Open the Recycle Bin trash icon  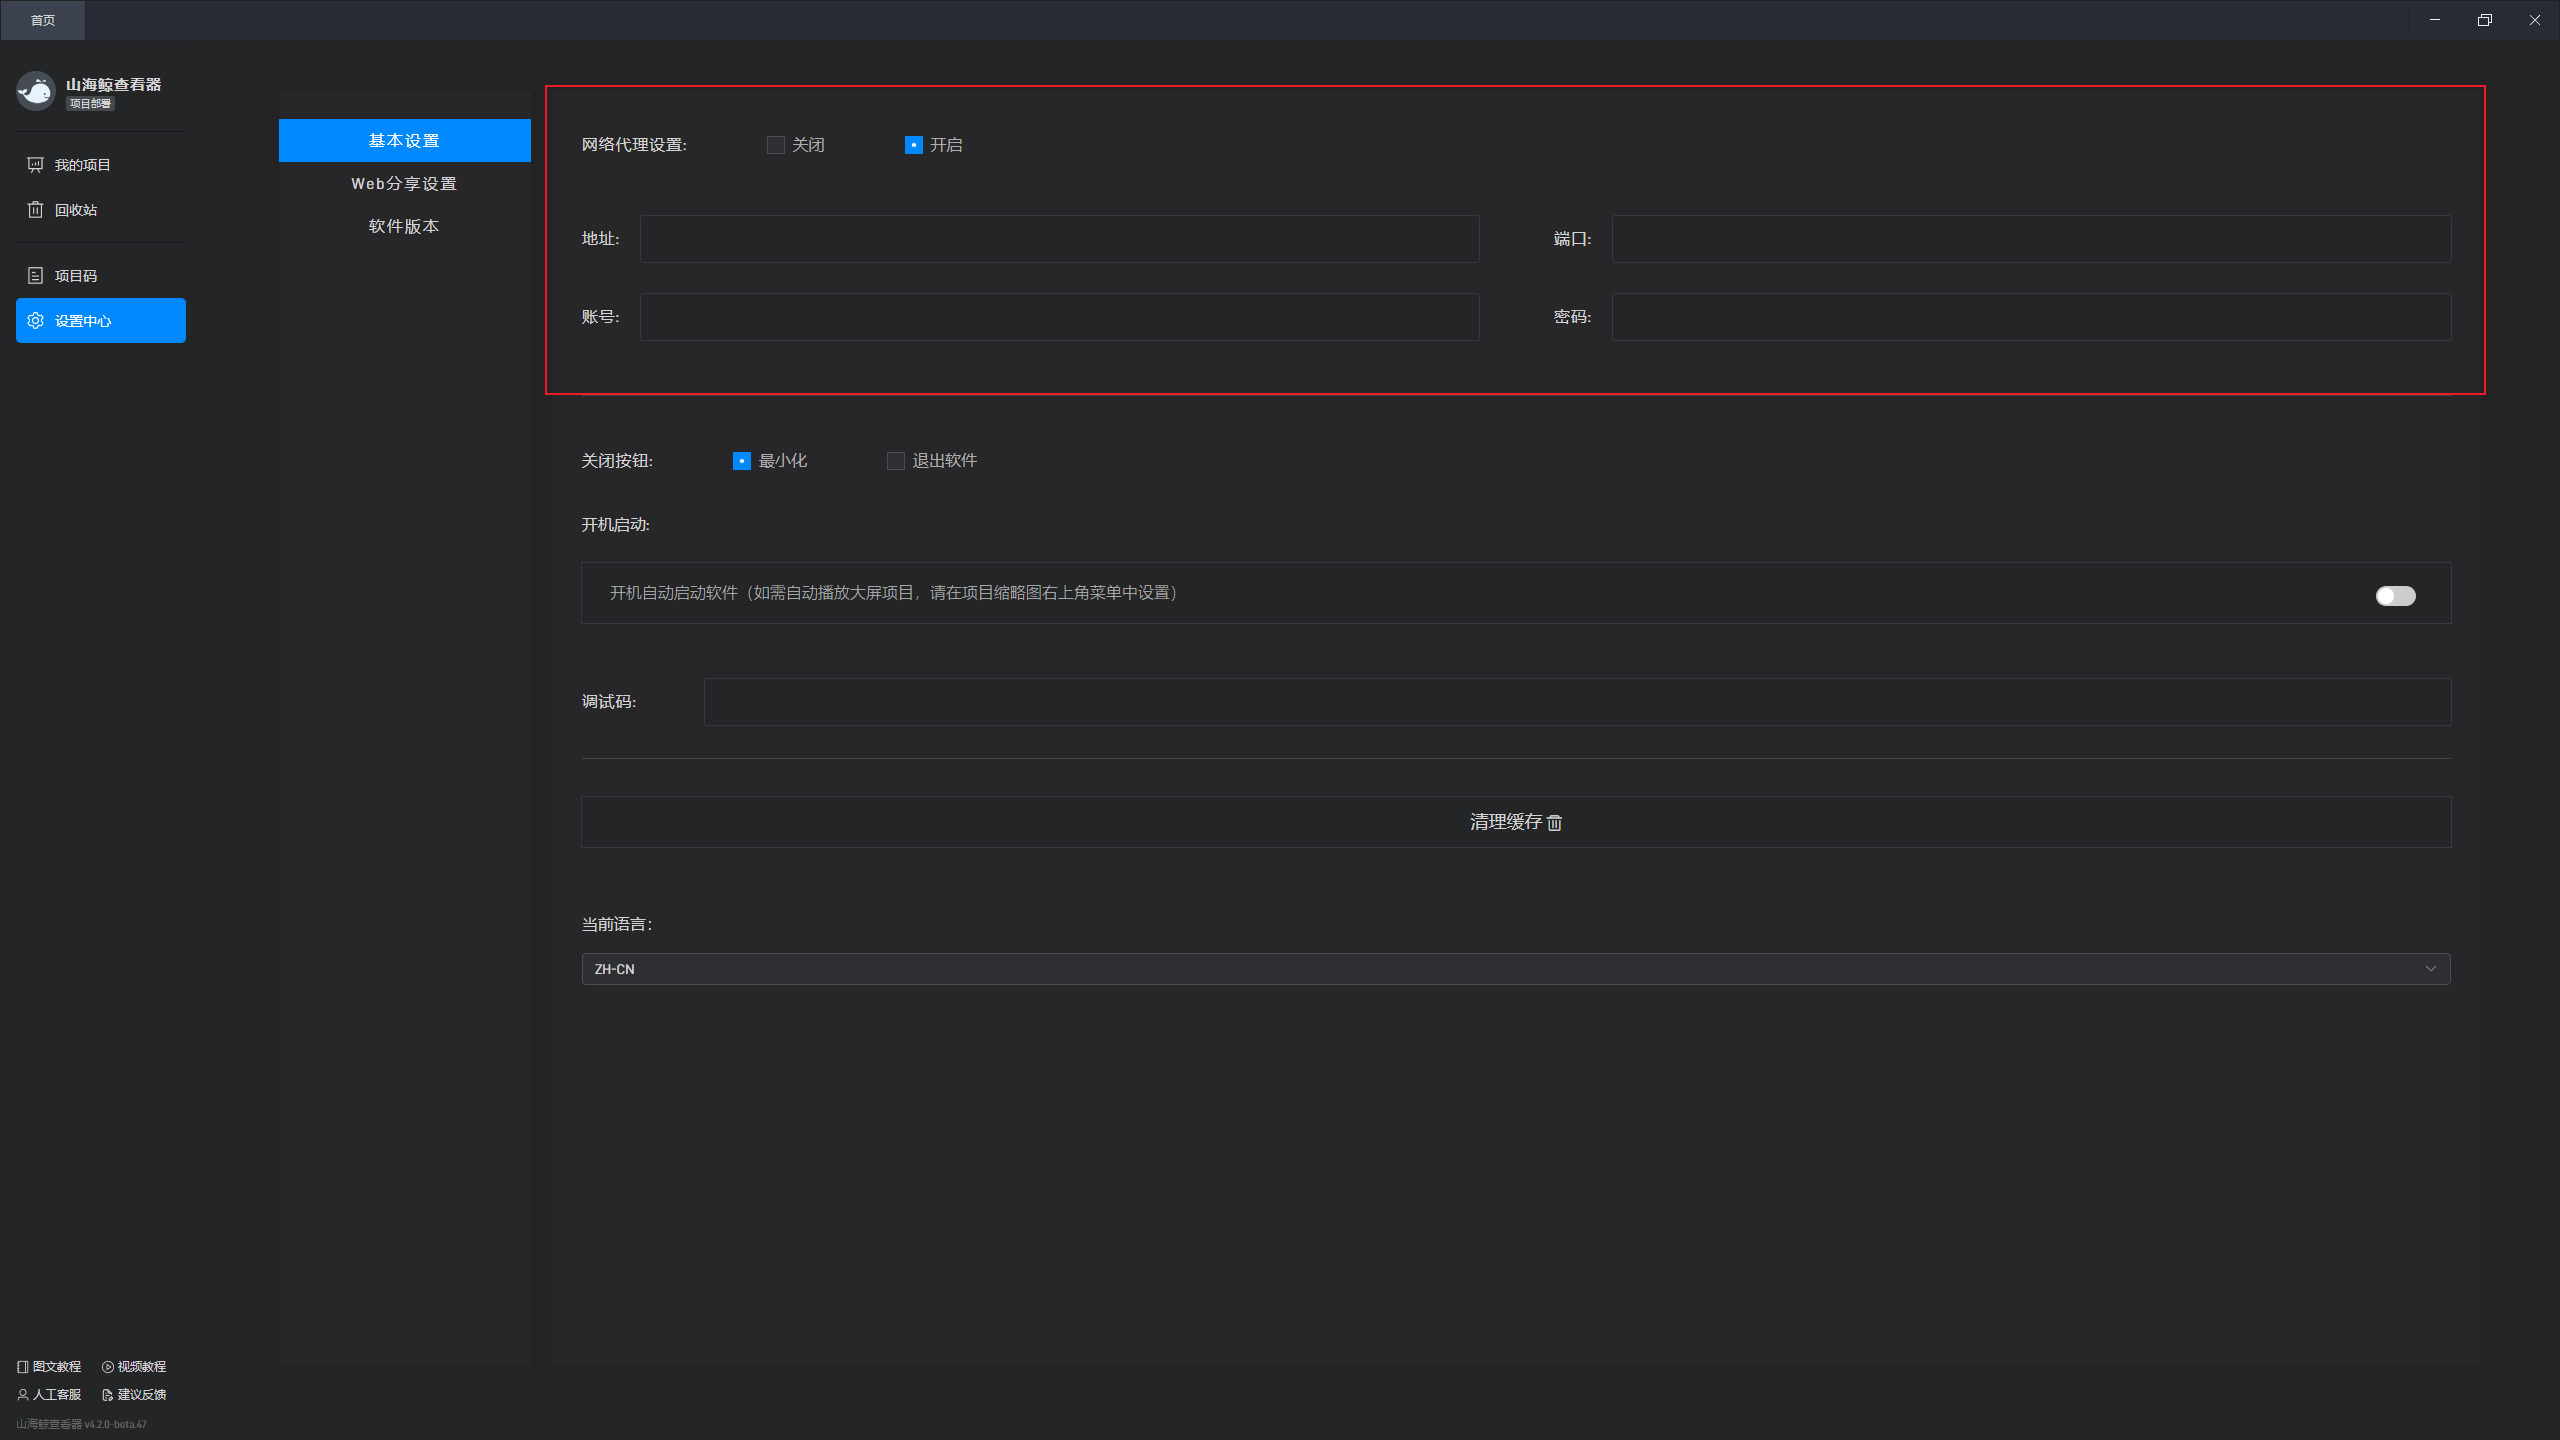point(35,210)
